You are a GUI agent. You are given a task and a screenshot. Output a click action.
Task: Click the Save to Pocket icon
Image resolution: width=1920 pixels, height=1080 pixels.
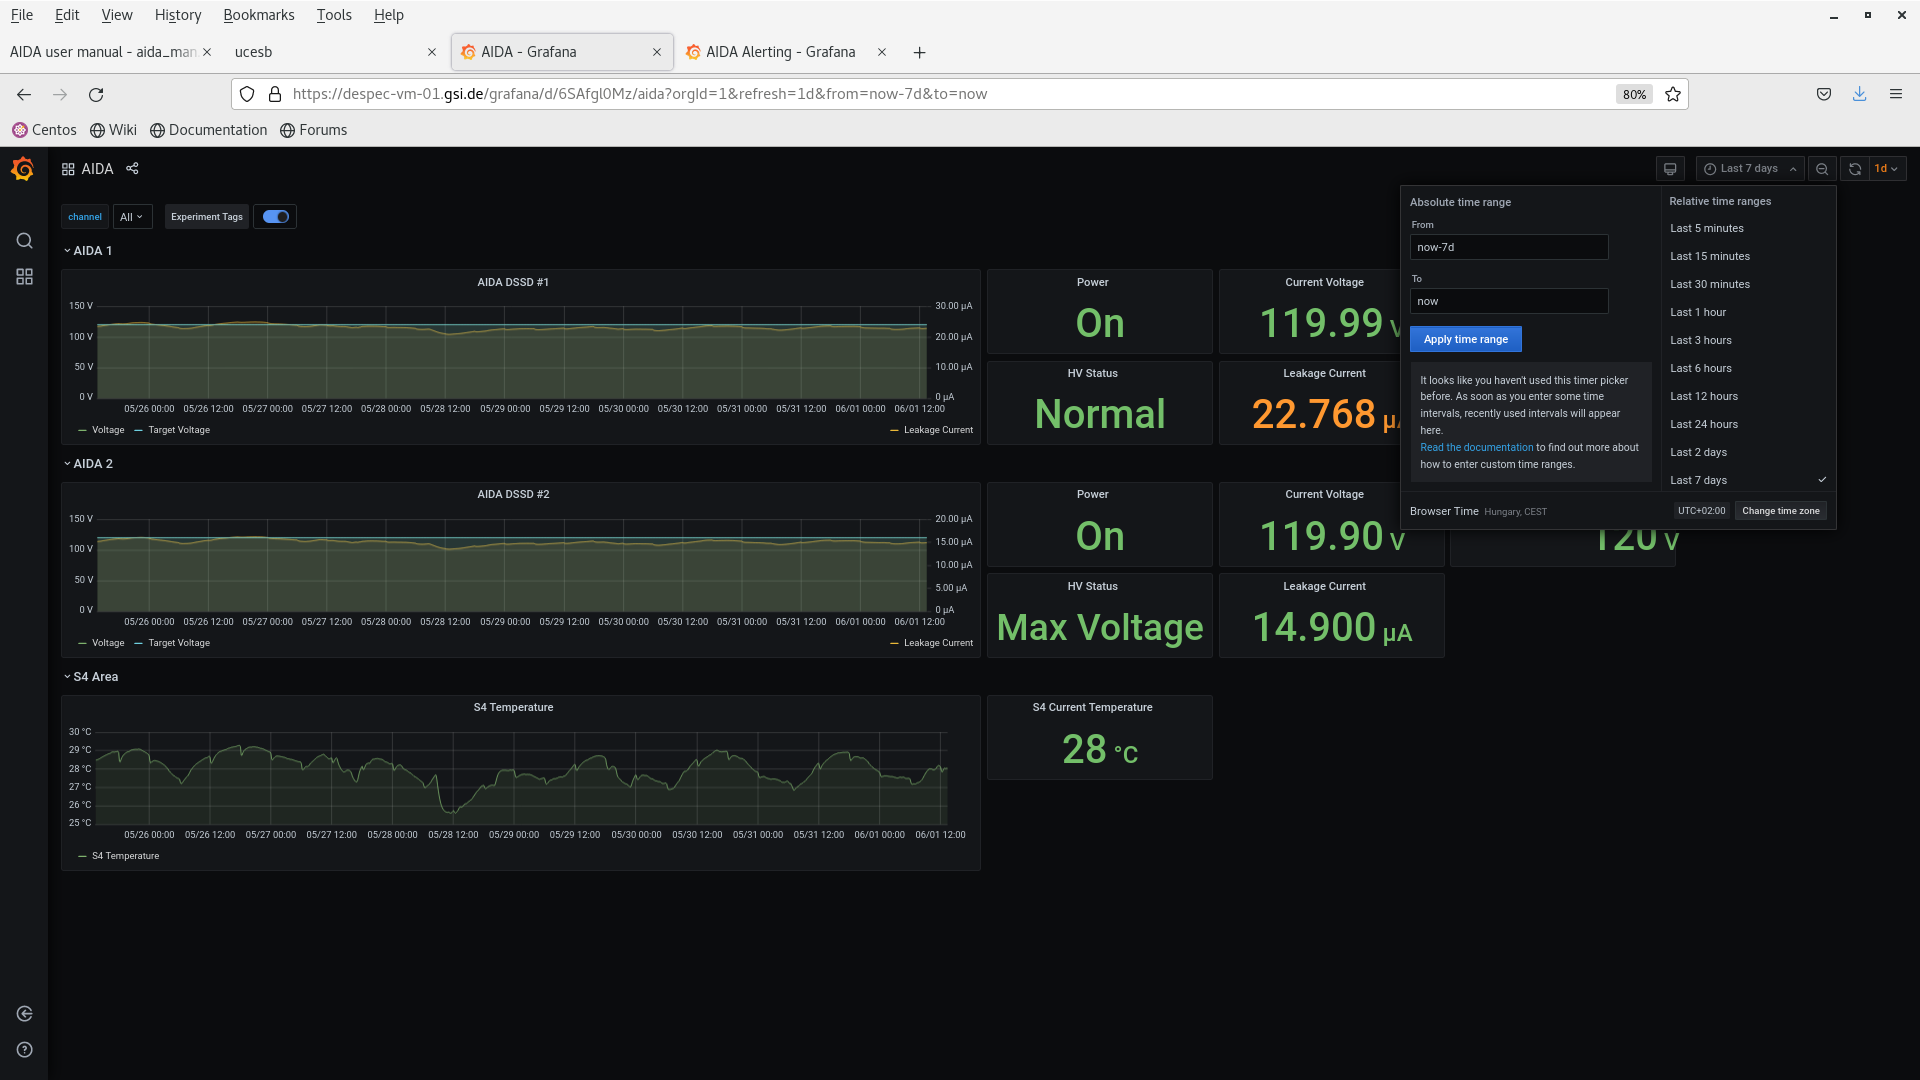1824,94
